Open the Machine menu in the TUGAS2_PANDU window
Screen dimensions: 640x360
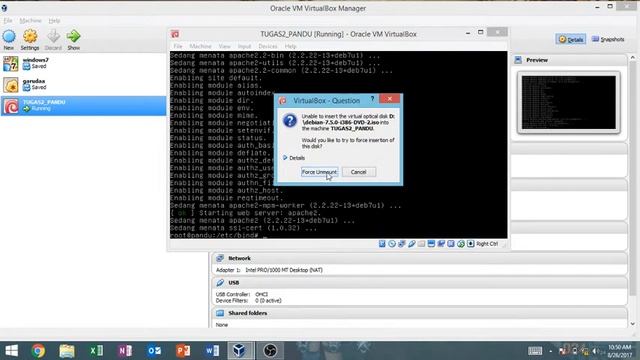tap(200, 46)
